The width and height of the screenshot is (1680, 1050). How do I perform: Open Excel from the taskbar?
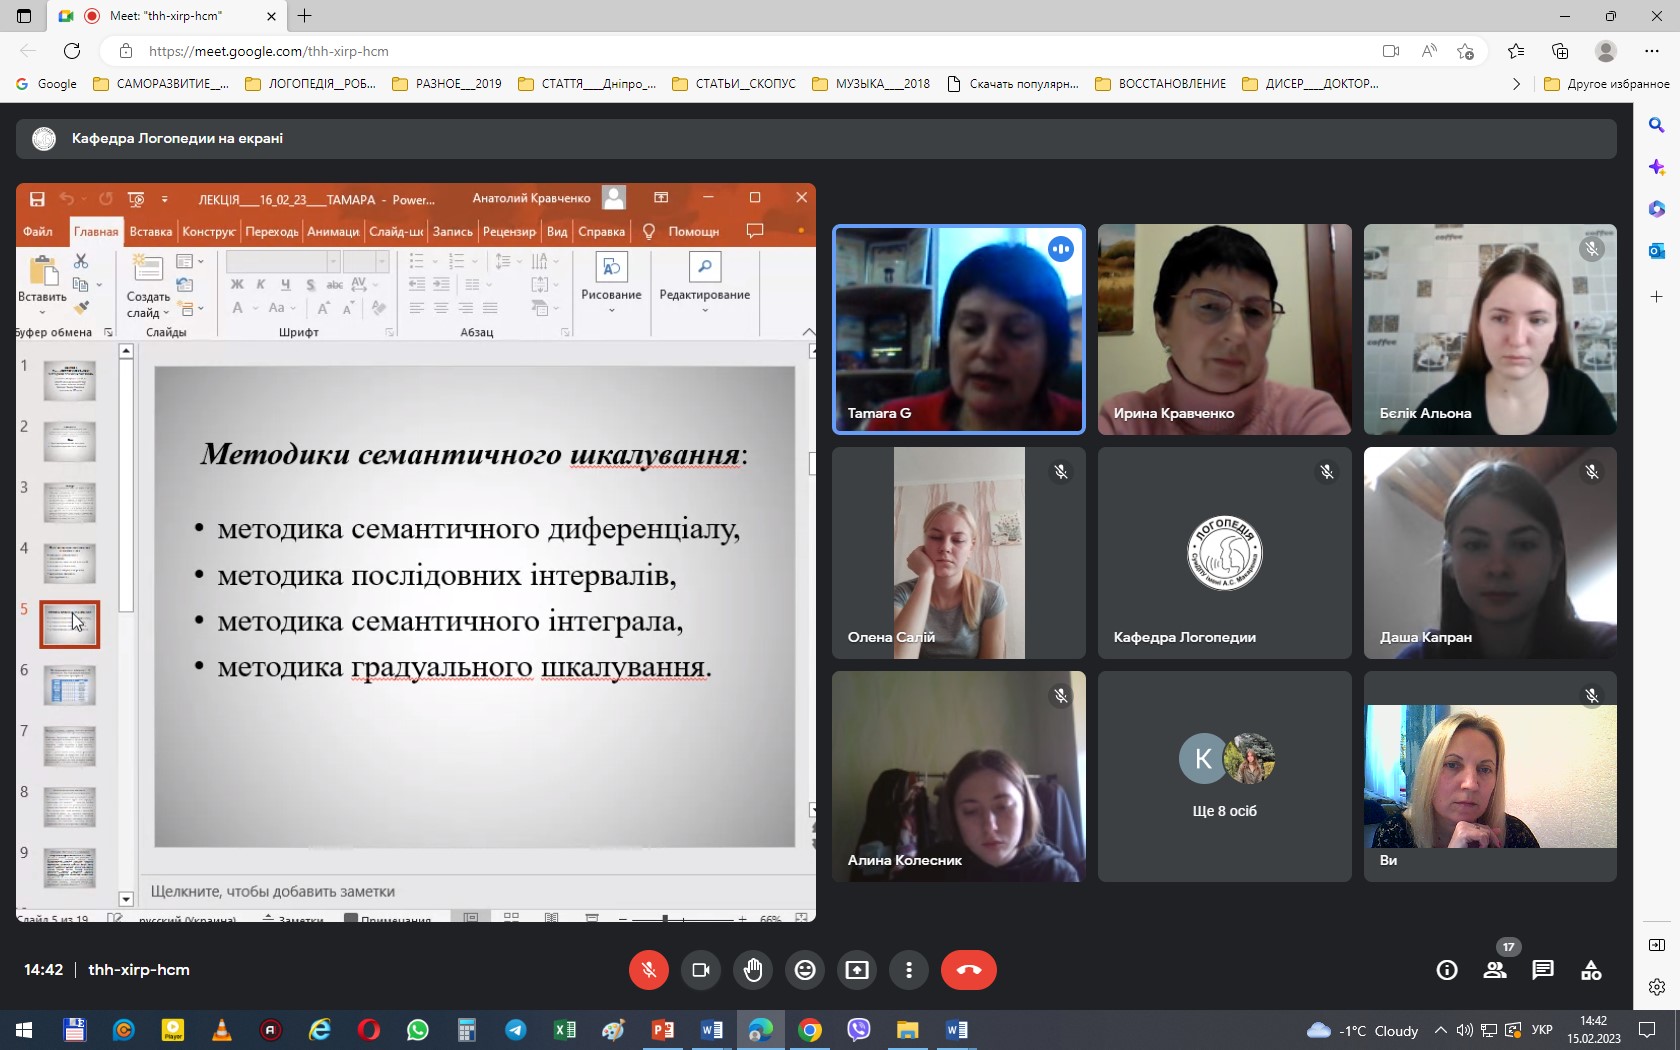[565, 1030]
